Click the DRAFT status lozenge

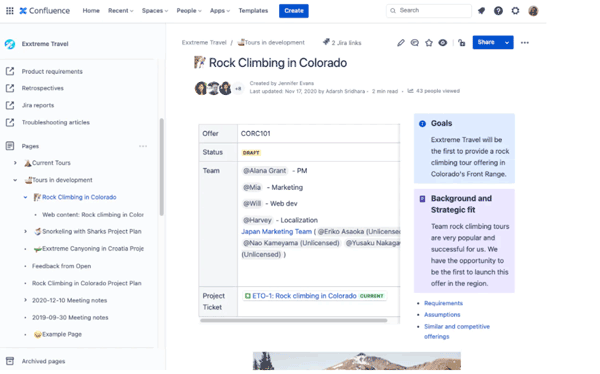[x=251, y=153]
